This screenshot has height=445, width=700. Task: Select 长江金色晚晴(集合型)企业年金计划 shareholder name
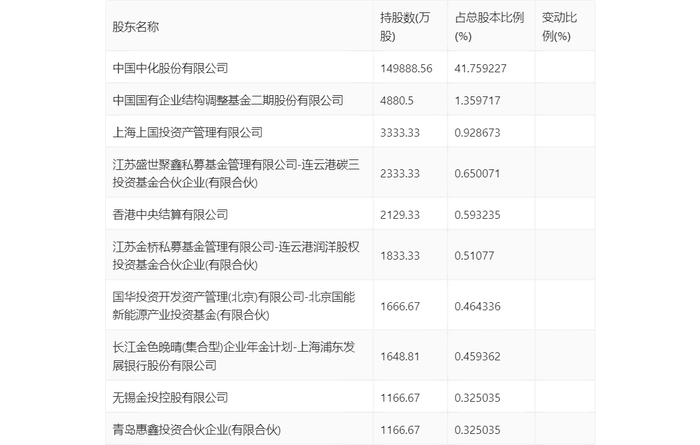pos(234,356)
